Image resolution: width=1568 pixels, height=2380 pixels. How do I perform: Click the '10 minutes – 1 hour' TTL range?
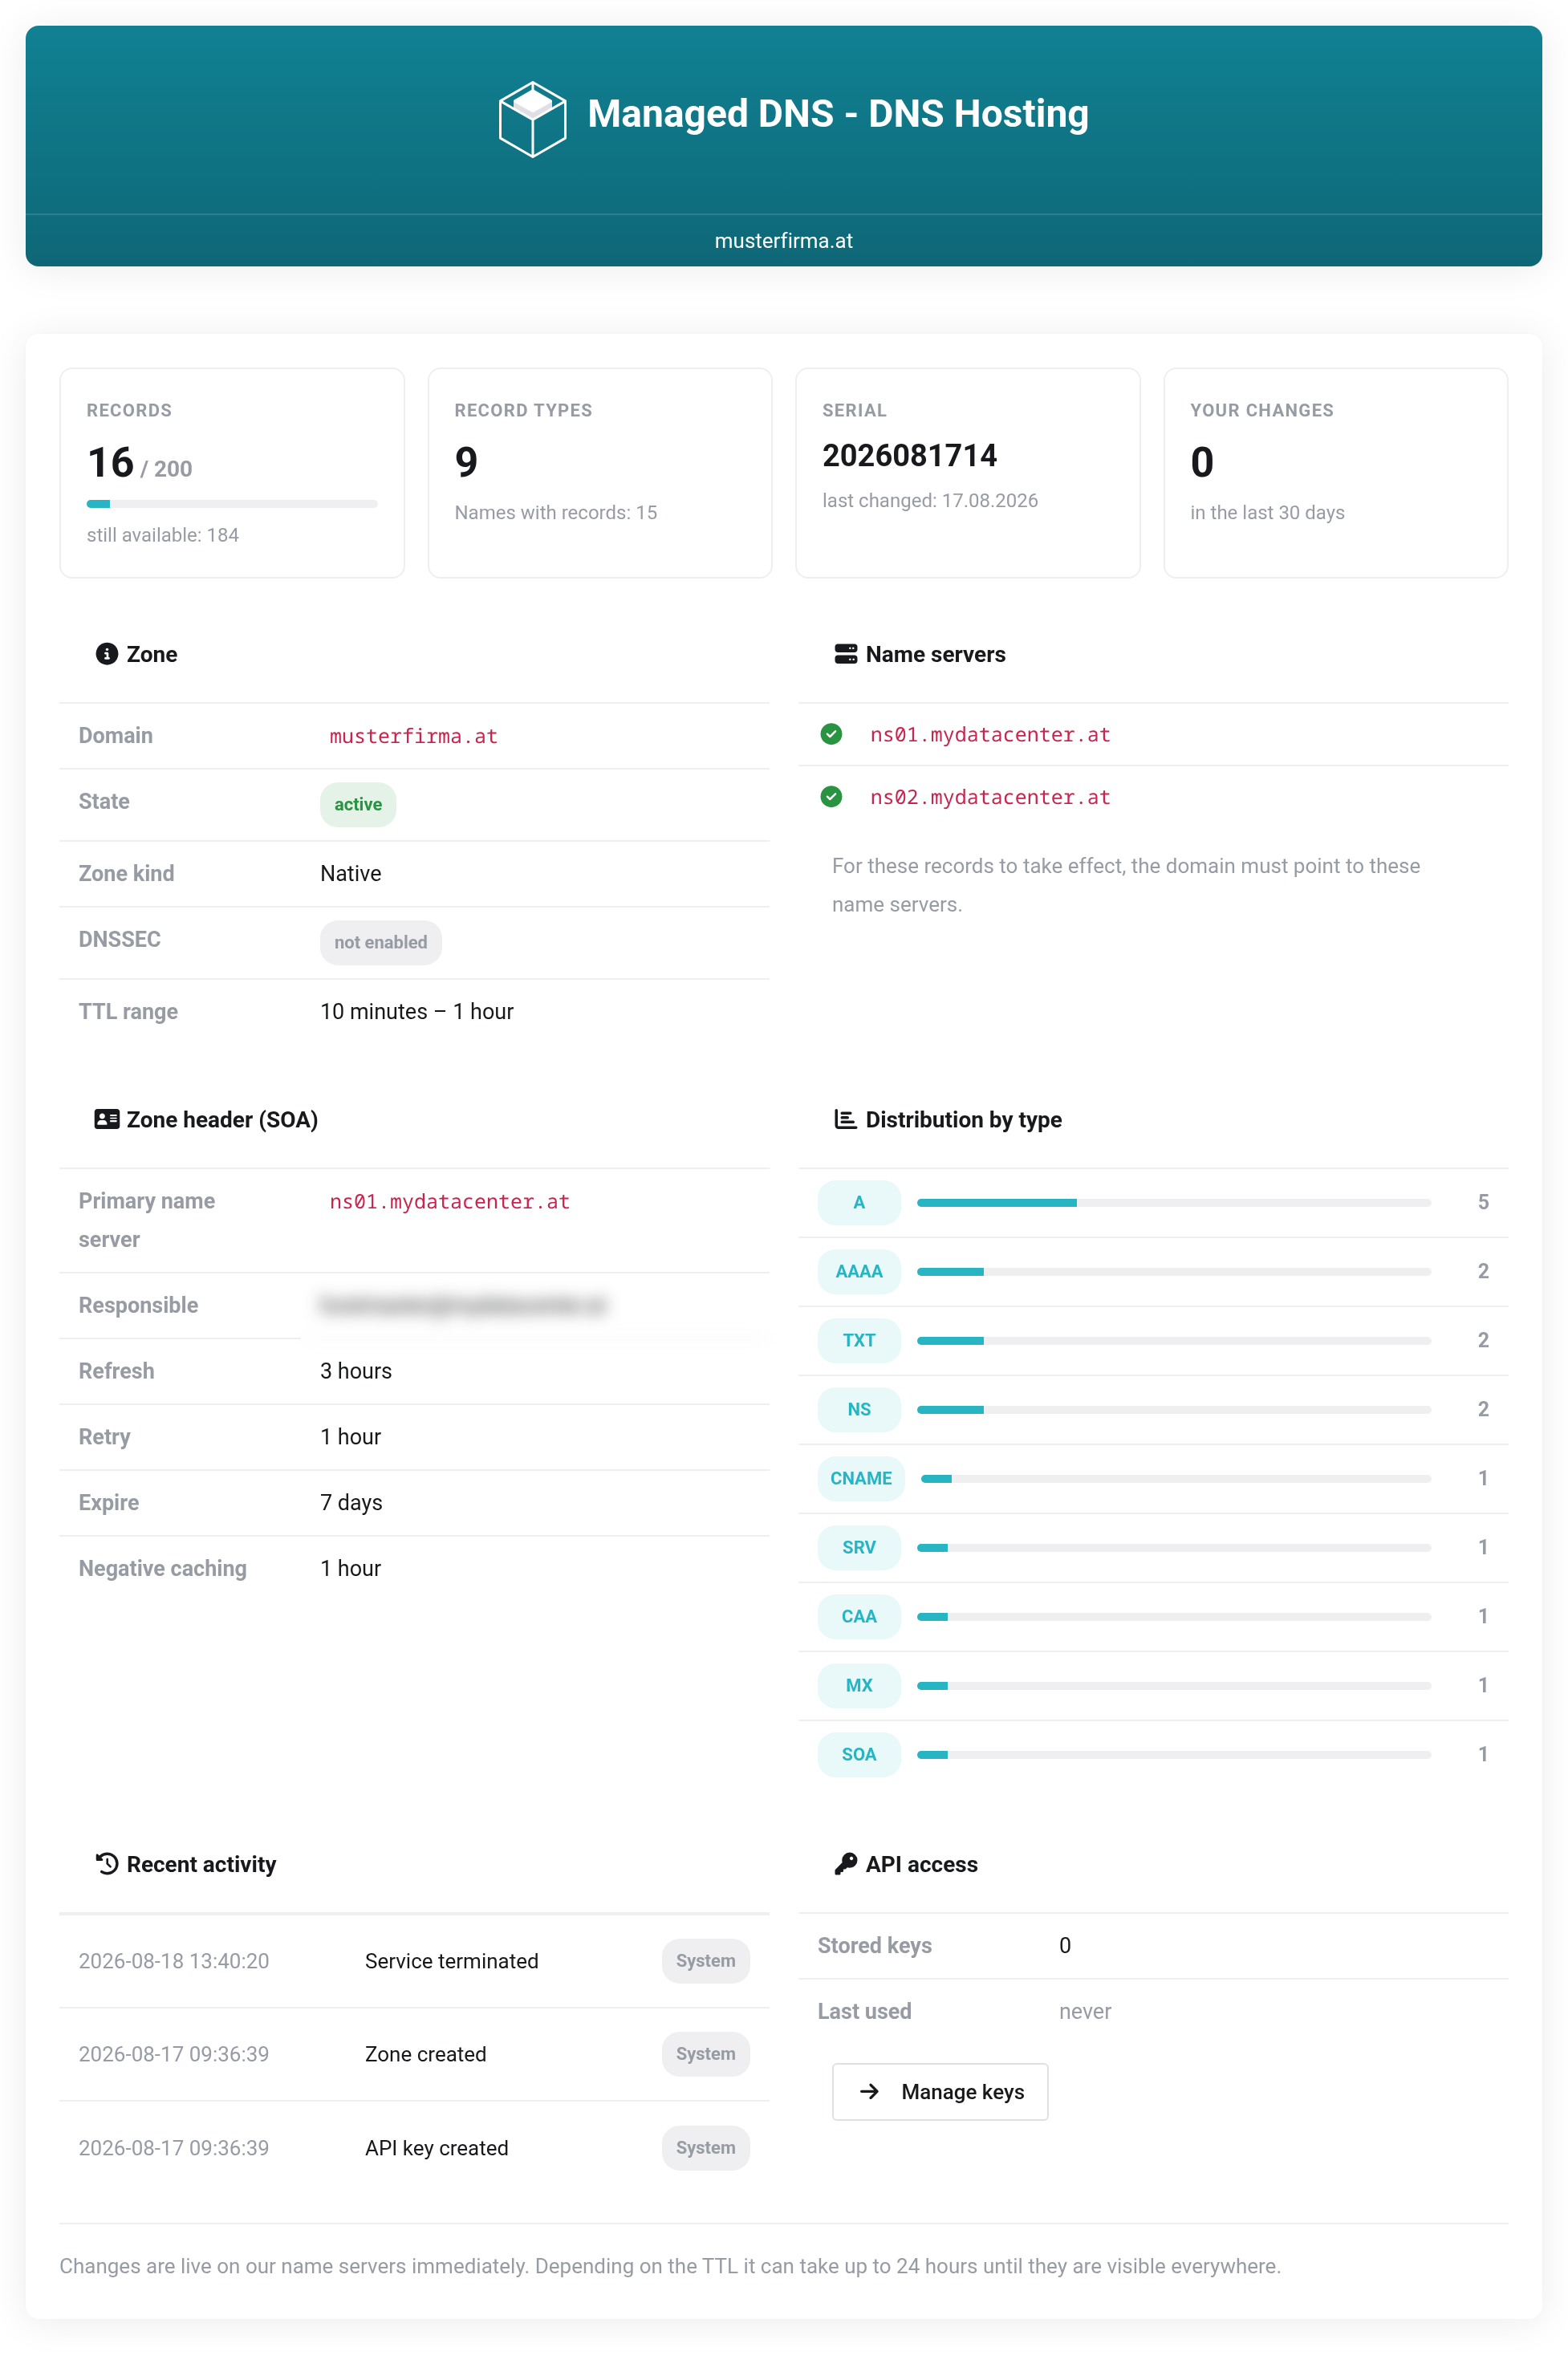click(x=417, y=1011)
